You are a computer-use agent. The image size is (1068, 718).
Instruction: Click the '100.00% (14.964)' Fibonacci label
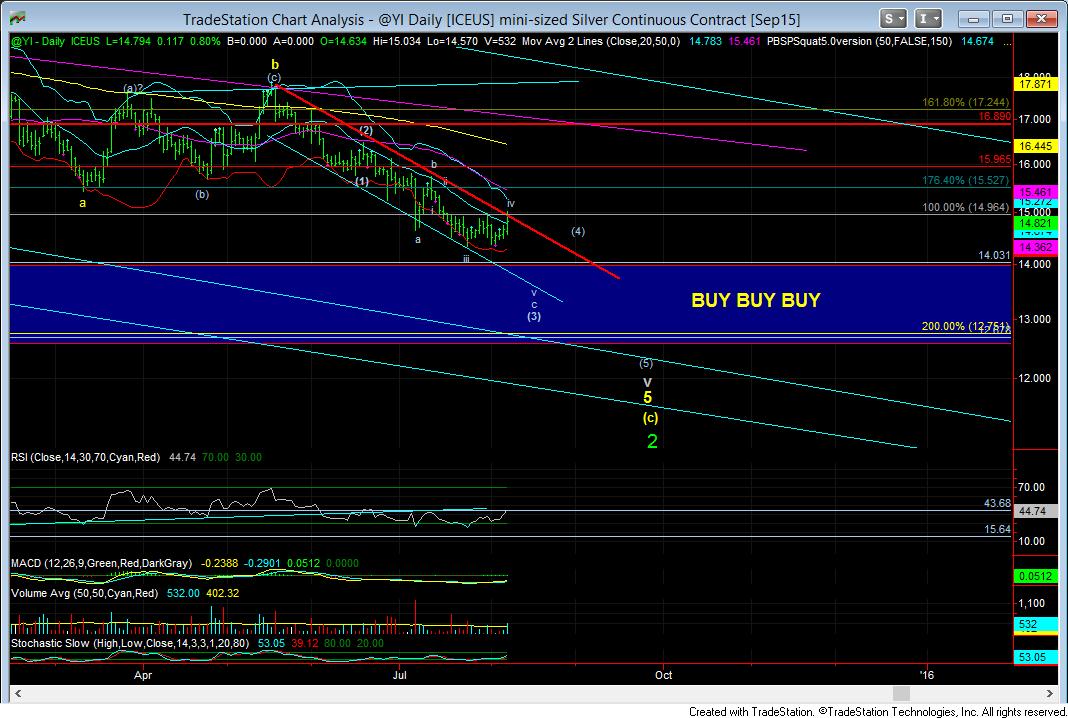click(x=965, y=208)
